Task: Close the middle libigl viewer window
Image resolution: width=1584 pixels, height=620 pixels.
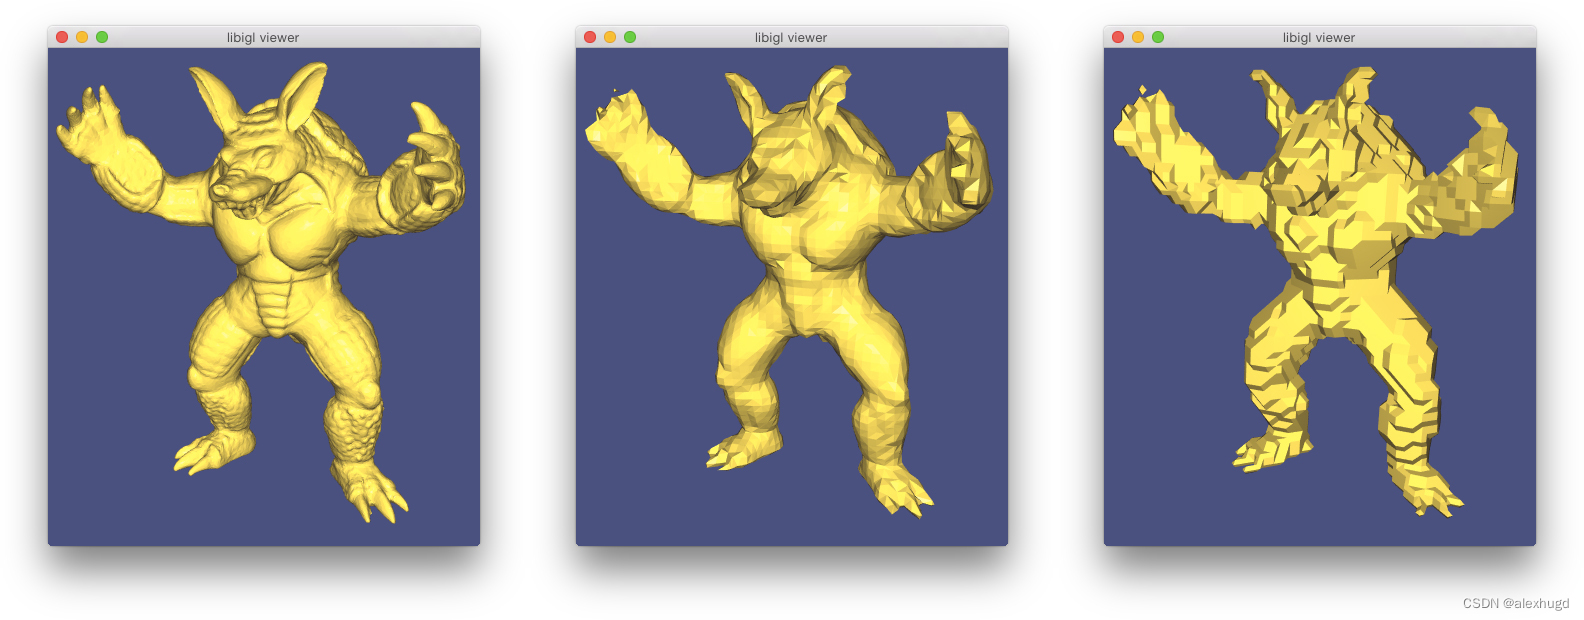Action: 590,37
